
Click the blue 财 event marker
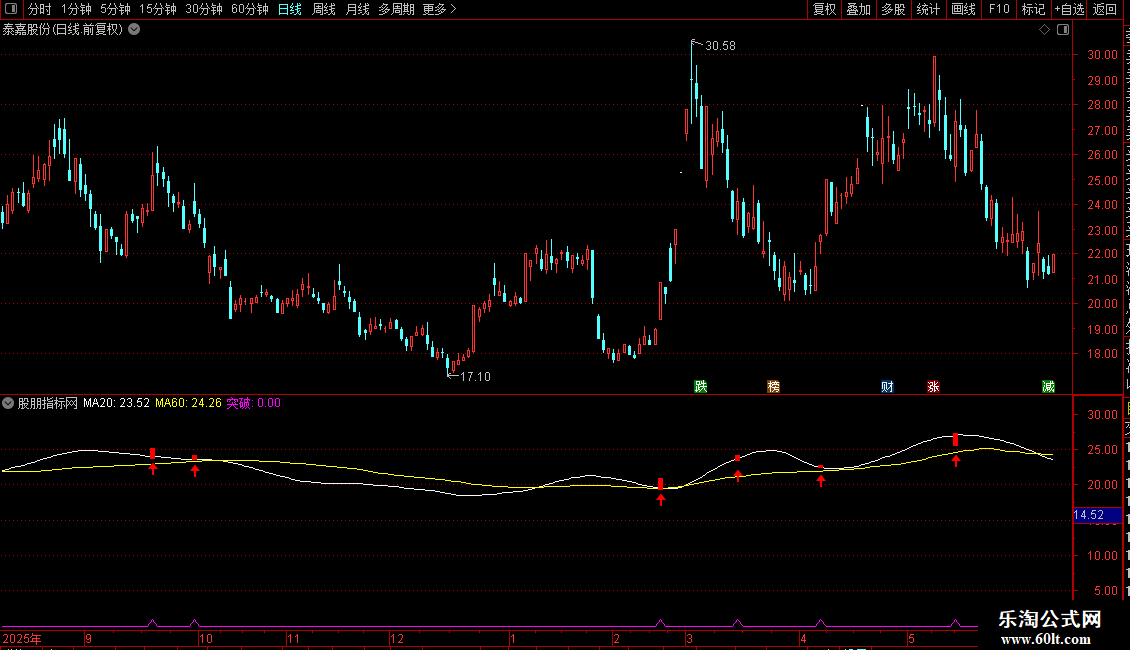coord(887,386)
